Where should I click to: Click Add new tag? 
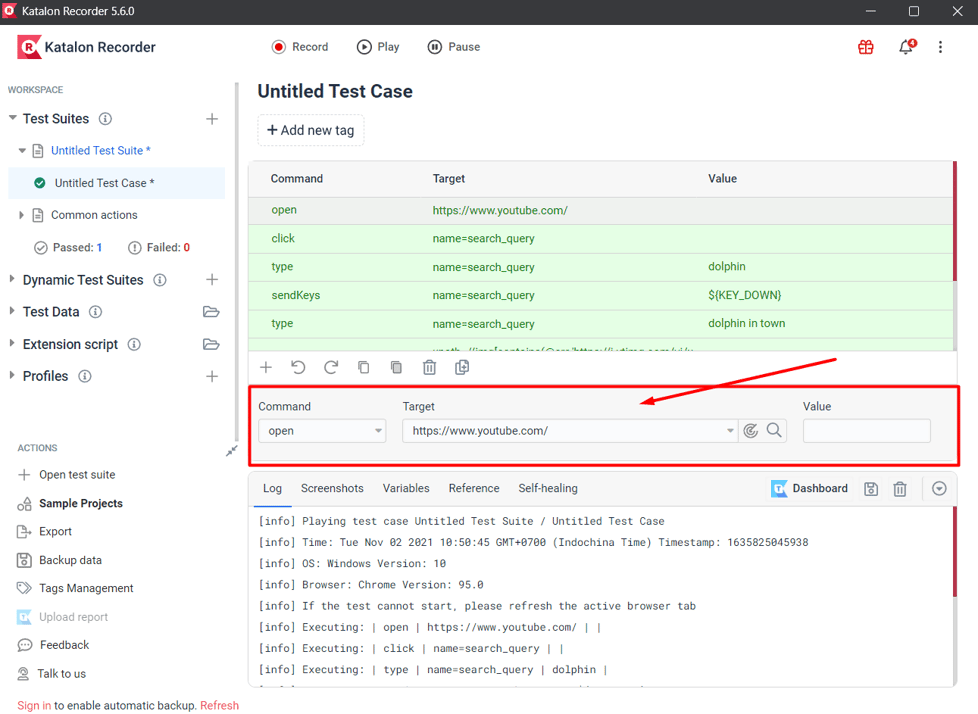point(310,130)
